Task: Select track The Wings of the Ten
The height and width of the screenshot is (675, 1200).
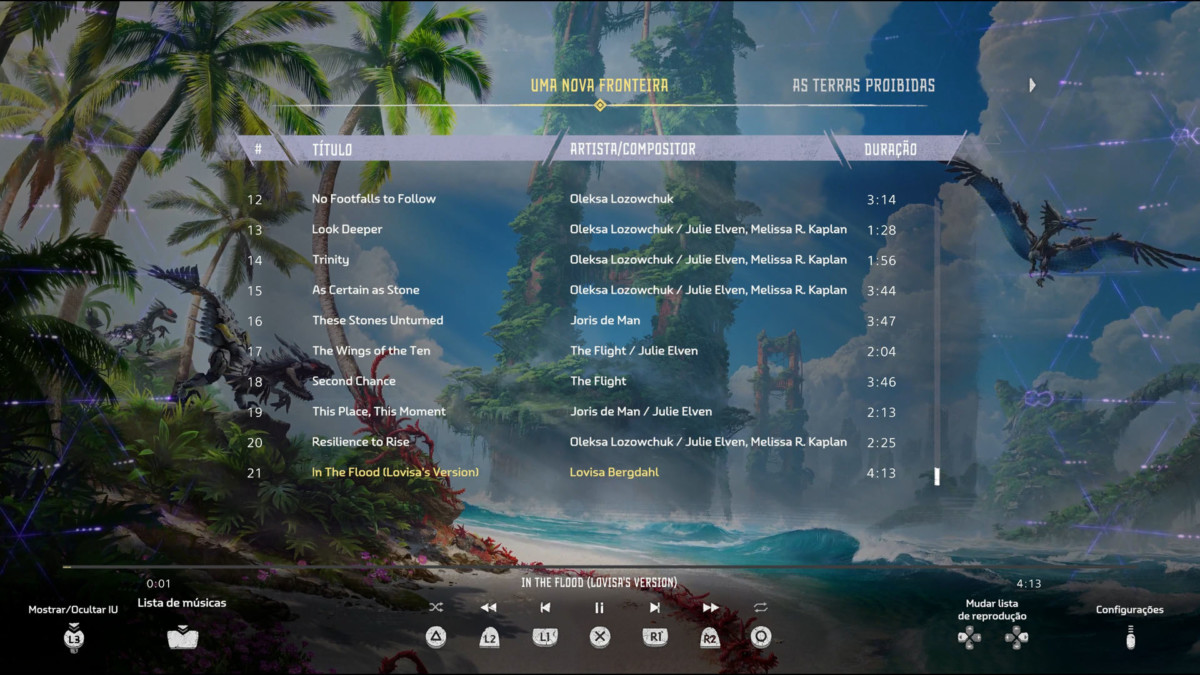Action: coord(371,350)
